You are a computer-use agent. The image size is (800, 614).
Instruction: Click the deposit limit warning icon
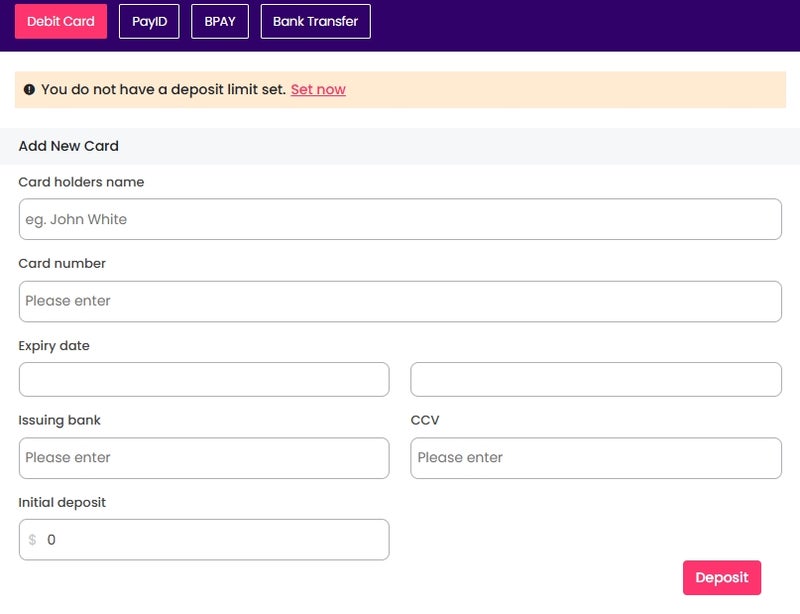[x=29, y=89]
